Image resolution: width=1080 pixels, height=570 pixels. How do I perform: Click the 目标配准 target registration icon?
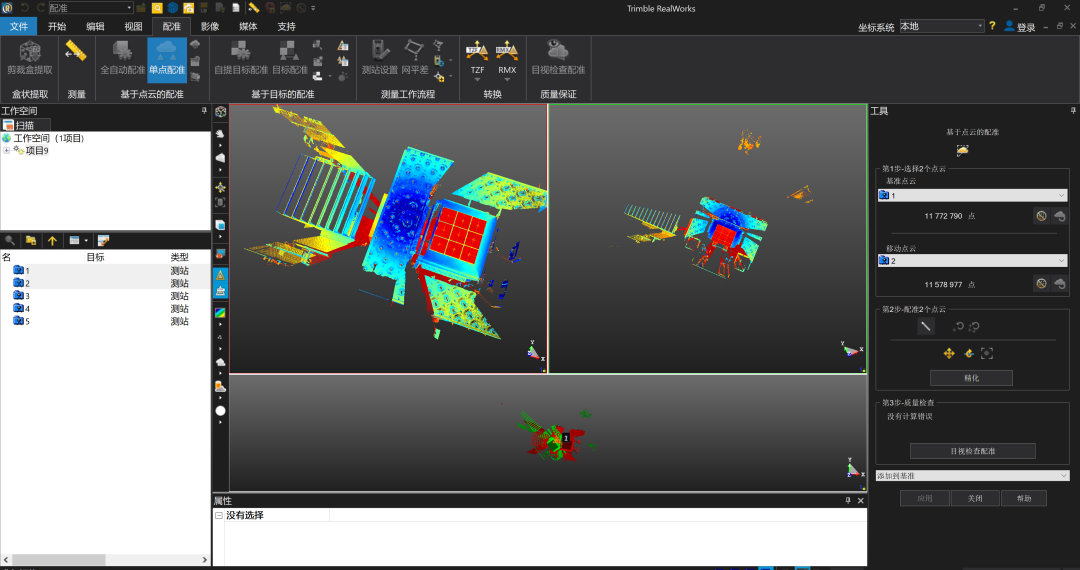[x=289, y=52]
